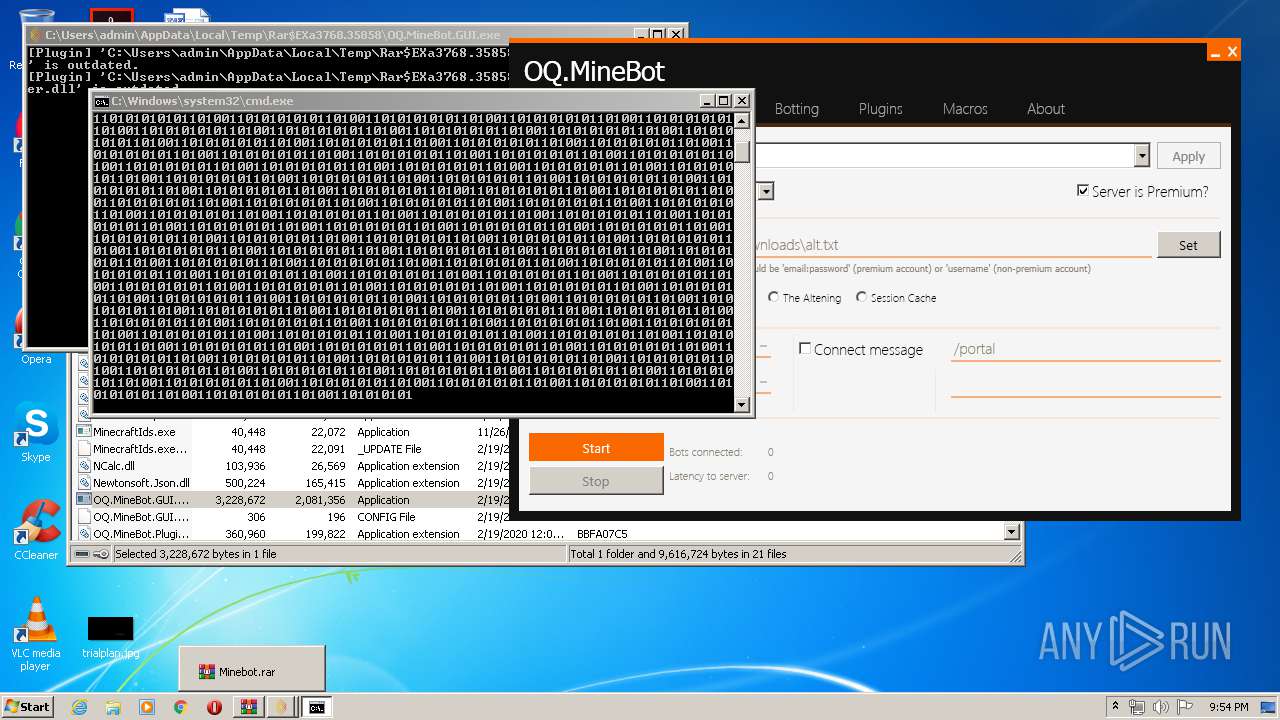Select the MinecraftIds.exe _UPDATE file icon
This screenshot has width=1280, height=720.
[85, 449]
